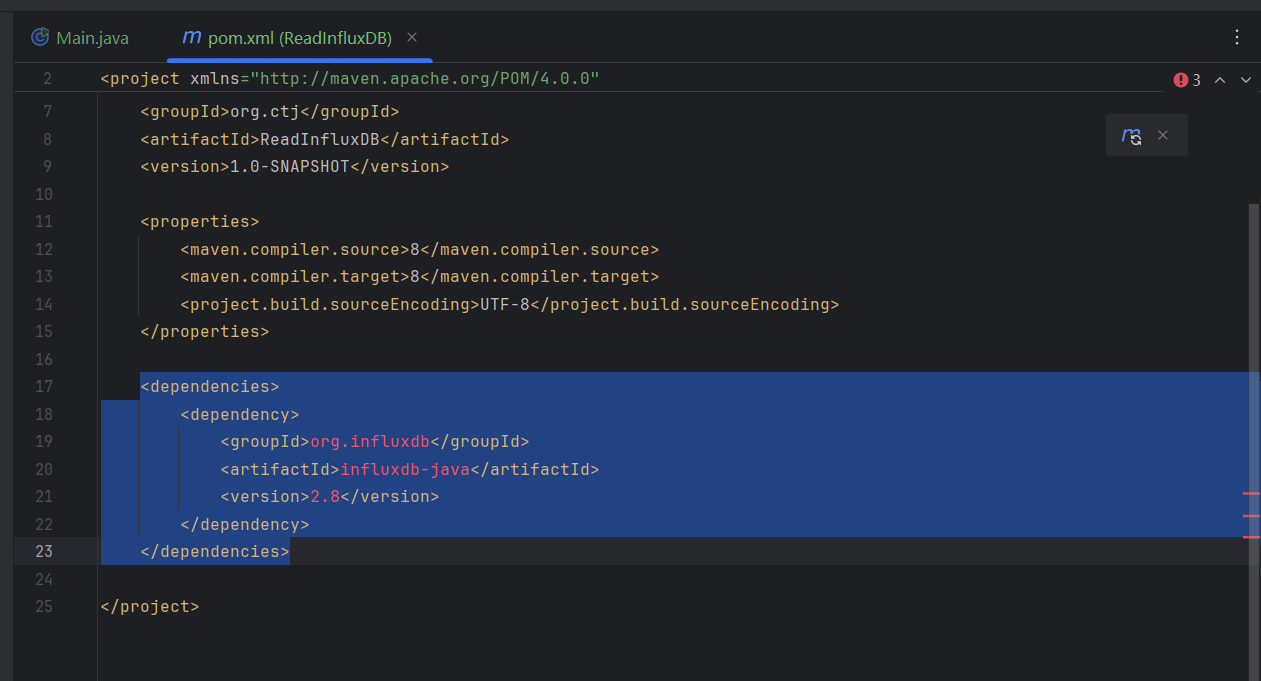Click the error stripe marker on line 21
Screen dimensions: 1261x681
[x=1250, y=493]
